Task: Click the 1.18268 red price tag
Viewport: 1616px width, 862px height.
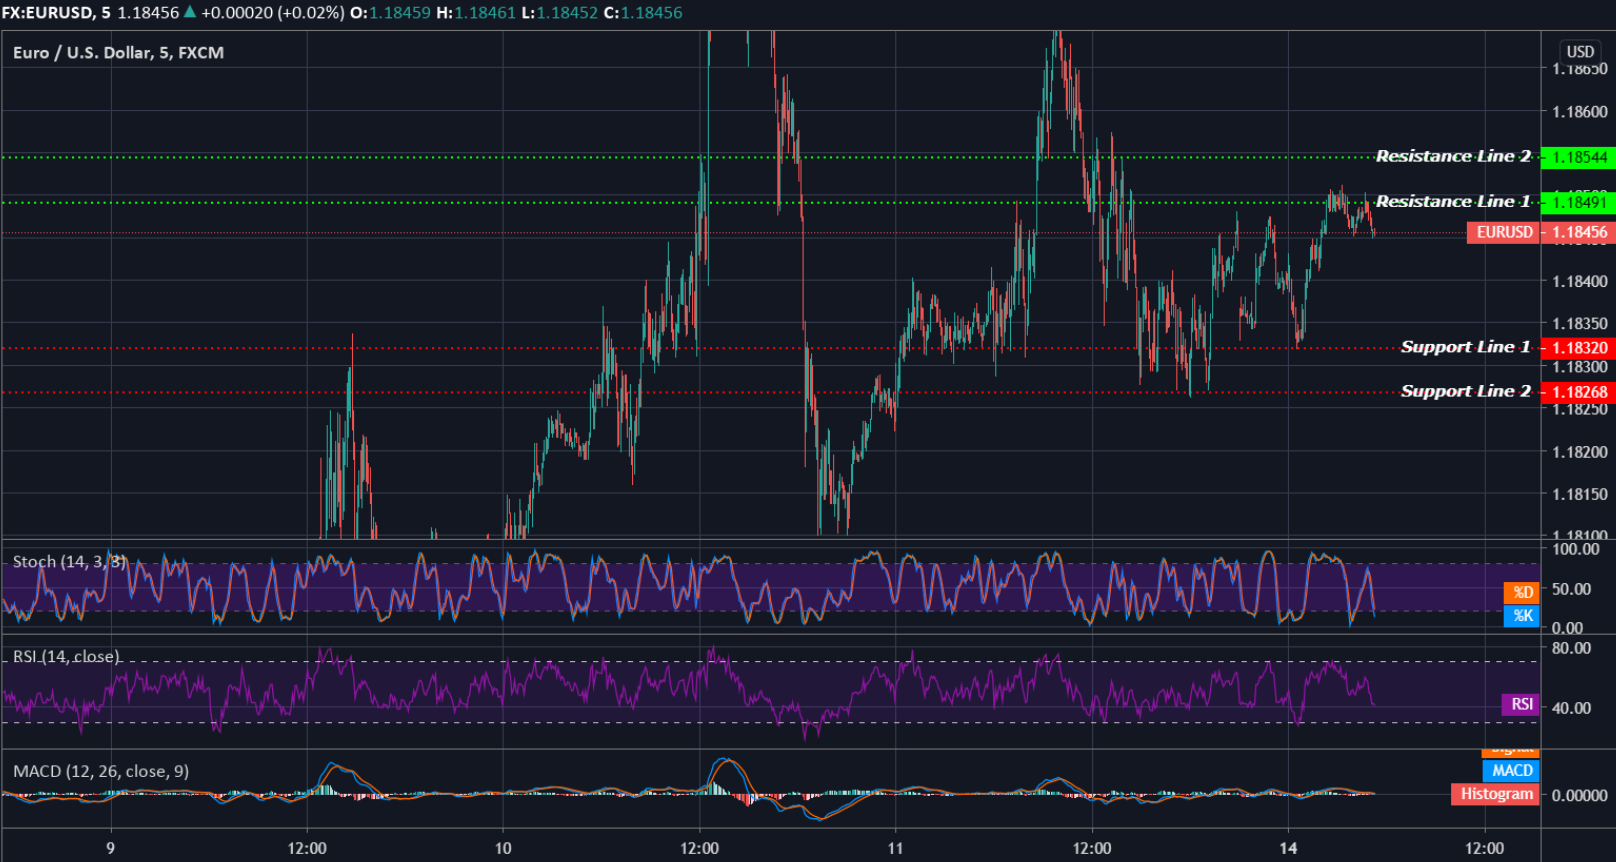Action: tap(1579, 392)
